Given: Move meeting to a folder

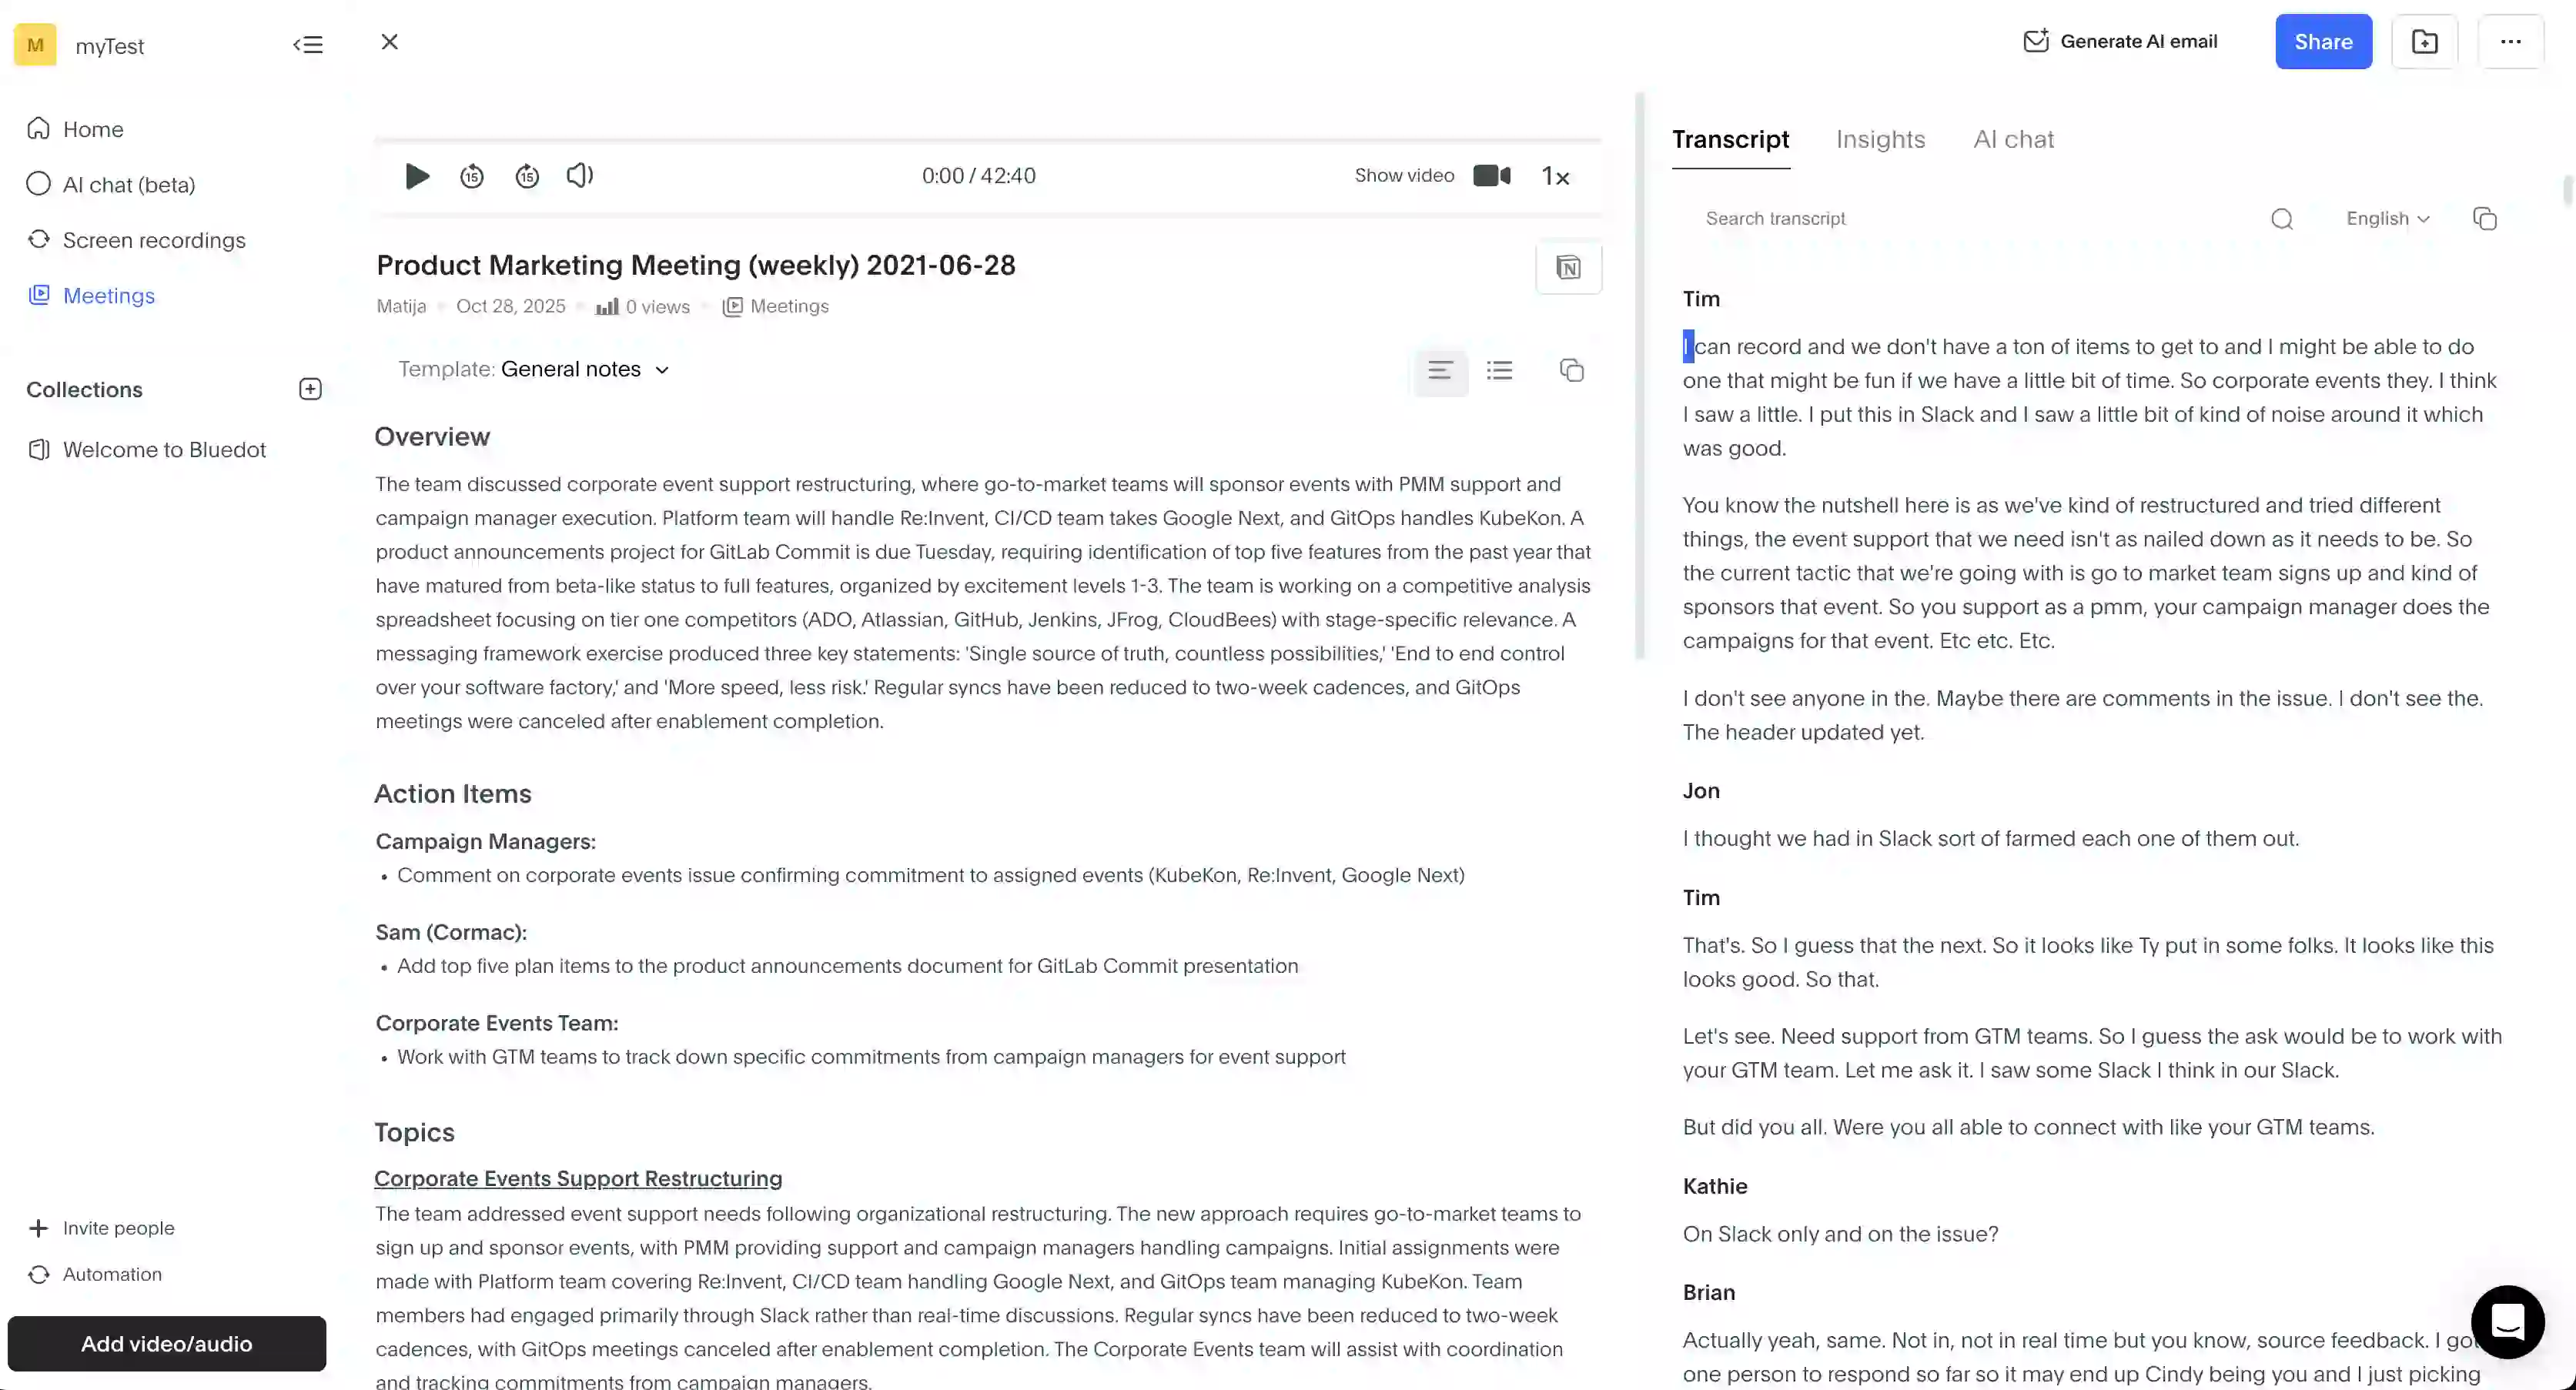Looking at the screenshot, I should [x=2424, y=41].
